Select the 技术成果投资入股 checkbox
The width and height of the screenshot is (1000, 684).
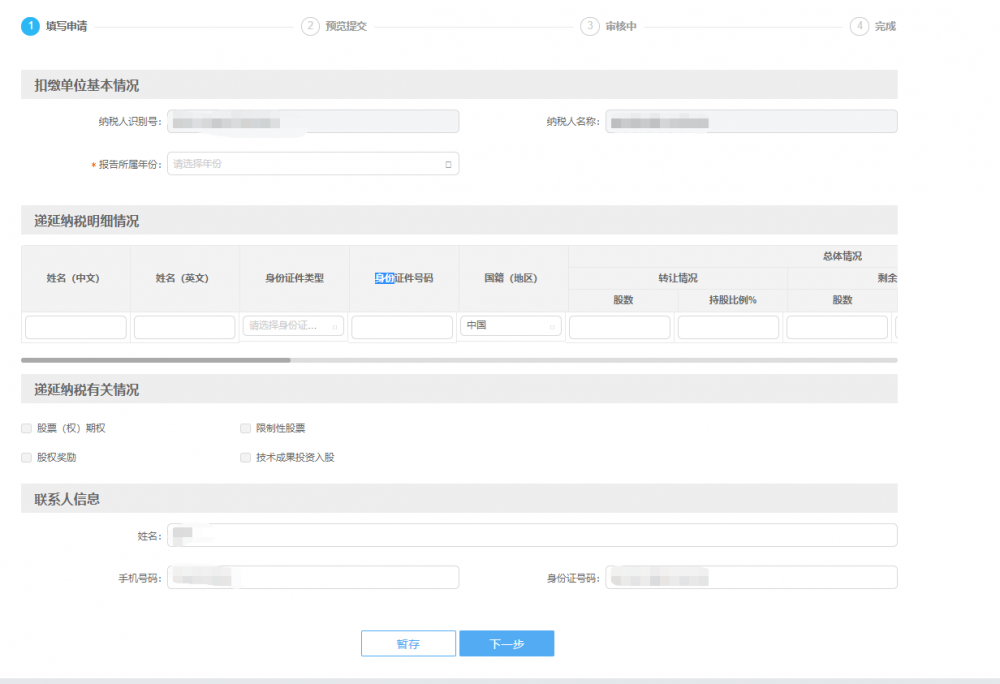[x=245, y=457]
